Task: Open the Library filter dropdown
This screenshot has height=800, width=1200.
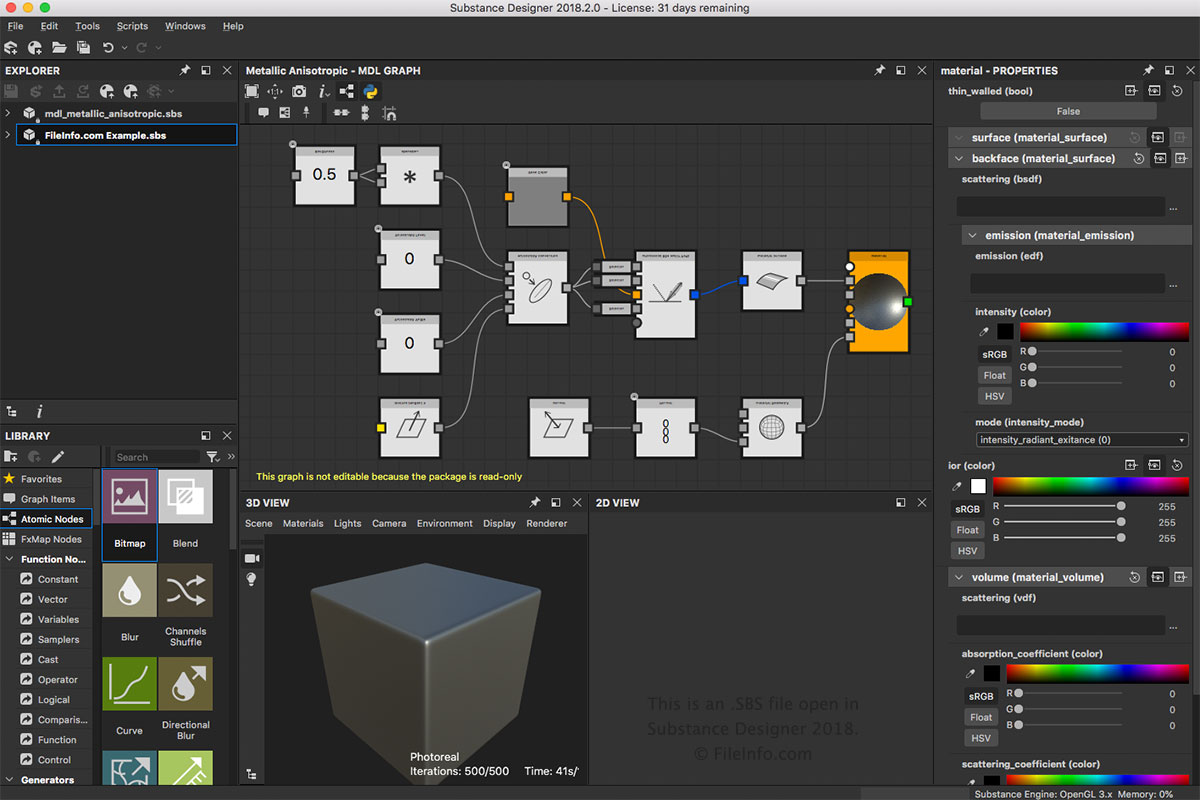Action: pos(212,457)
